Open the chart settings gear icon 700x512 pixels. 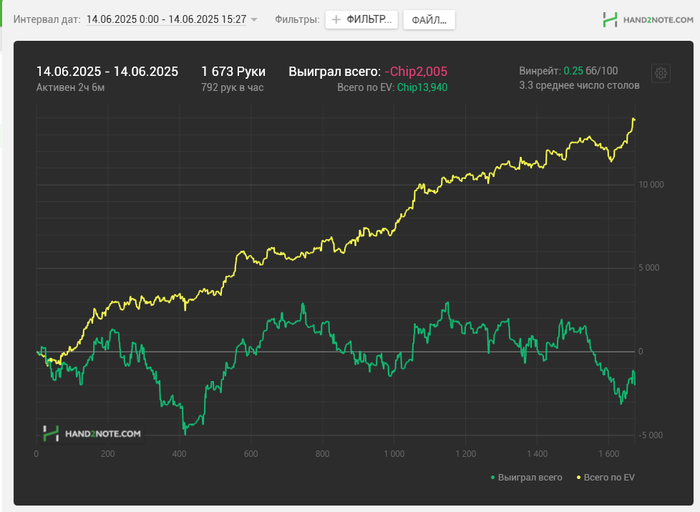pyautogui.click(x=661, y=73)
